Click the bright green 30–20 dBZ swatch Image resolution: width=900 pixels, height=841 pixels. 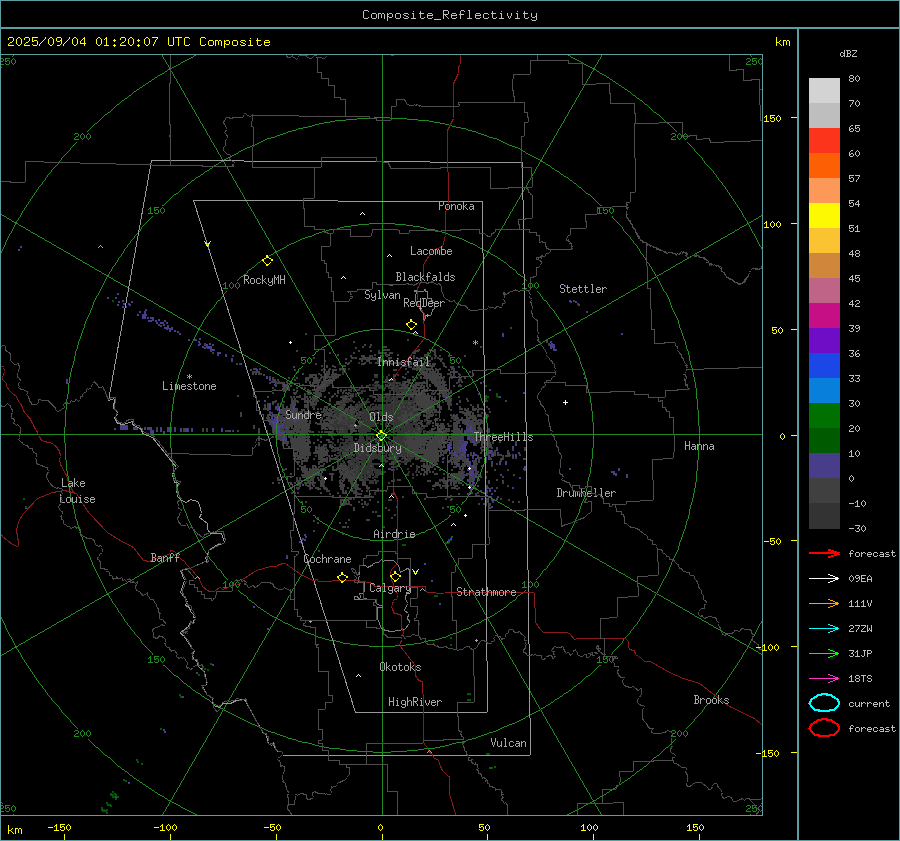(x=824, y=416)
